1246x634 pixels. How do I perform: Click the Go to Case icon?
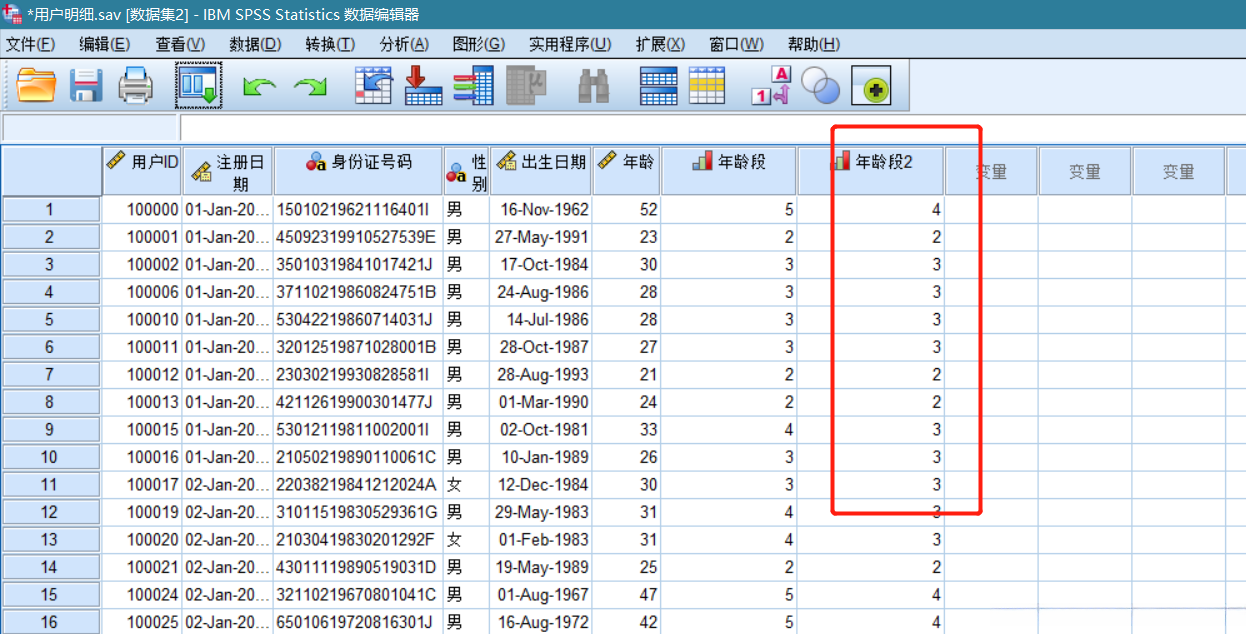pos(374,86)
